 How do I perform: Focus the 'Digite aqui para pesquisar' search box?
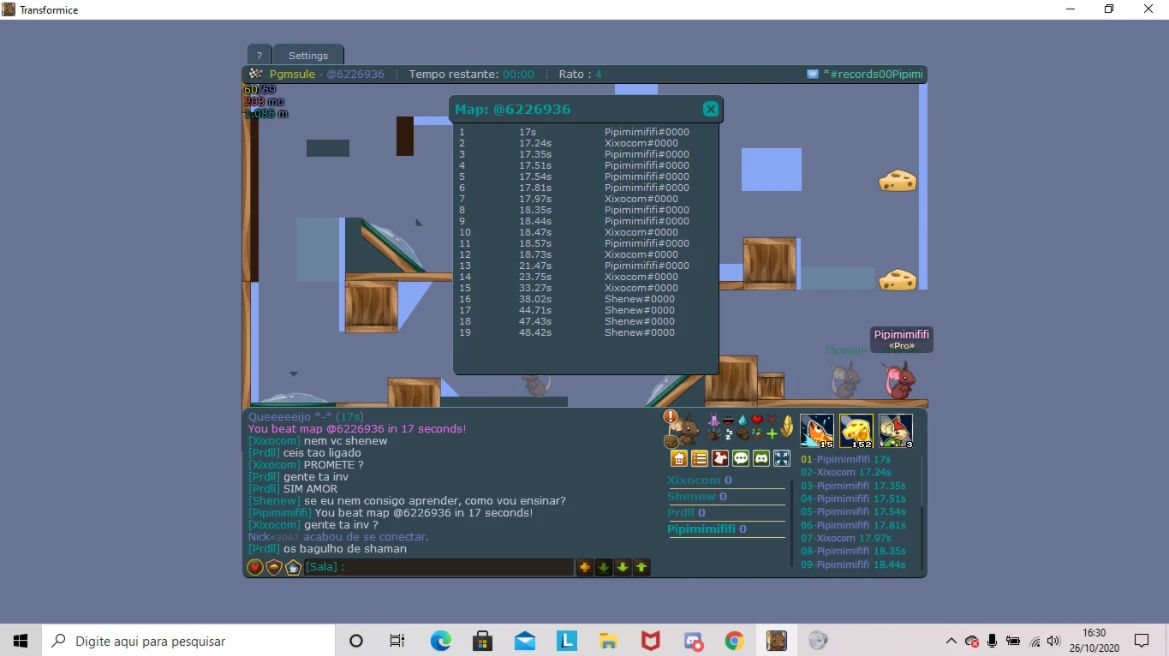pyautogui.click(x=189, y=640)
